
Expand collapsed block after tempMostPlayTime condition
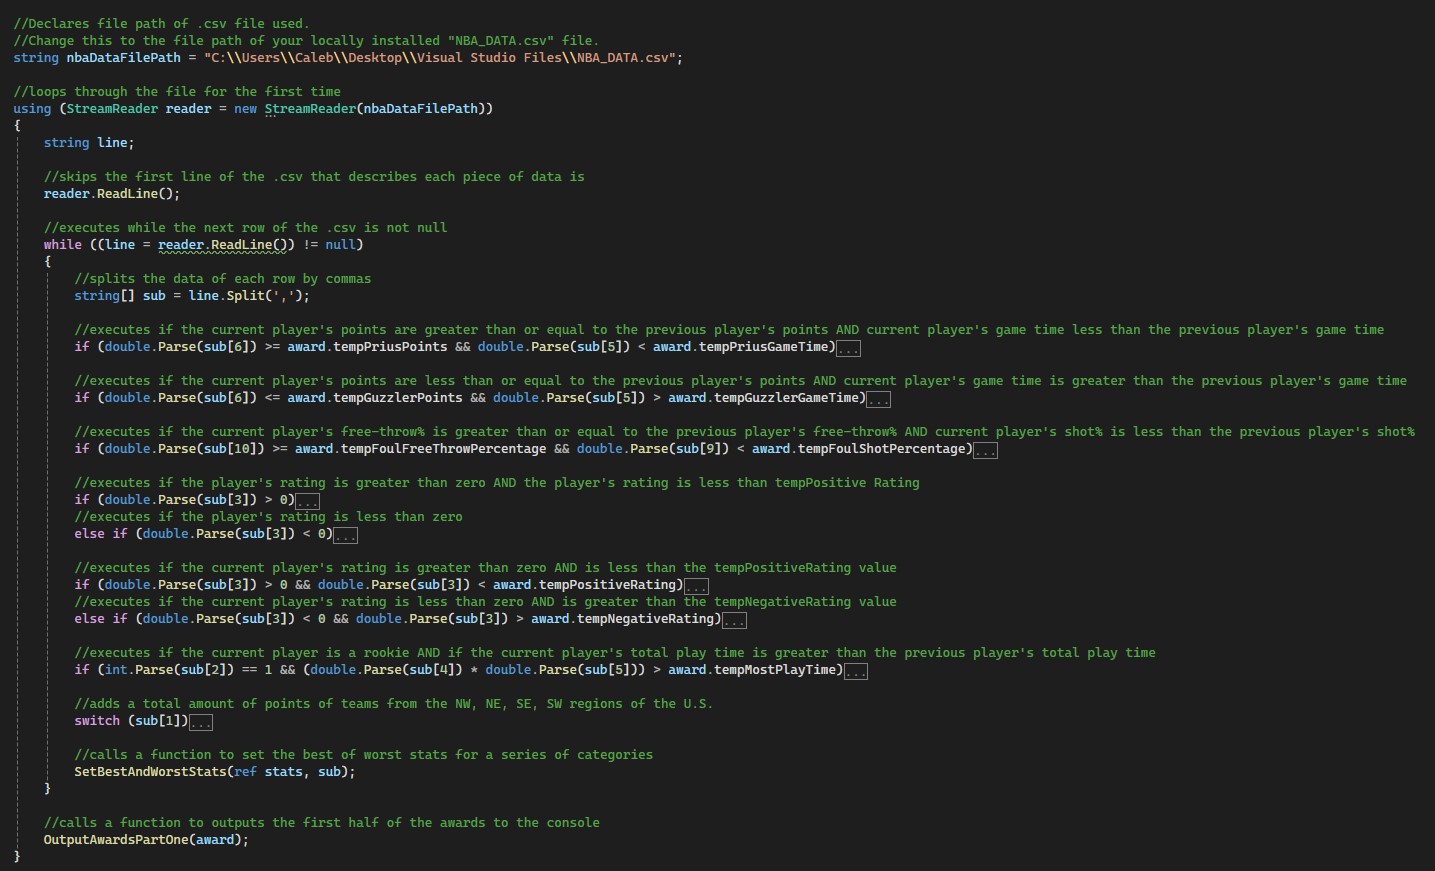(855, 671)
